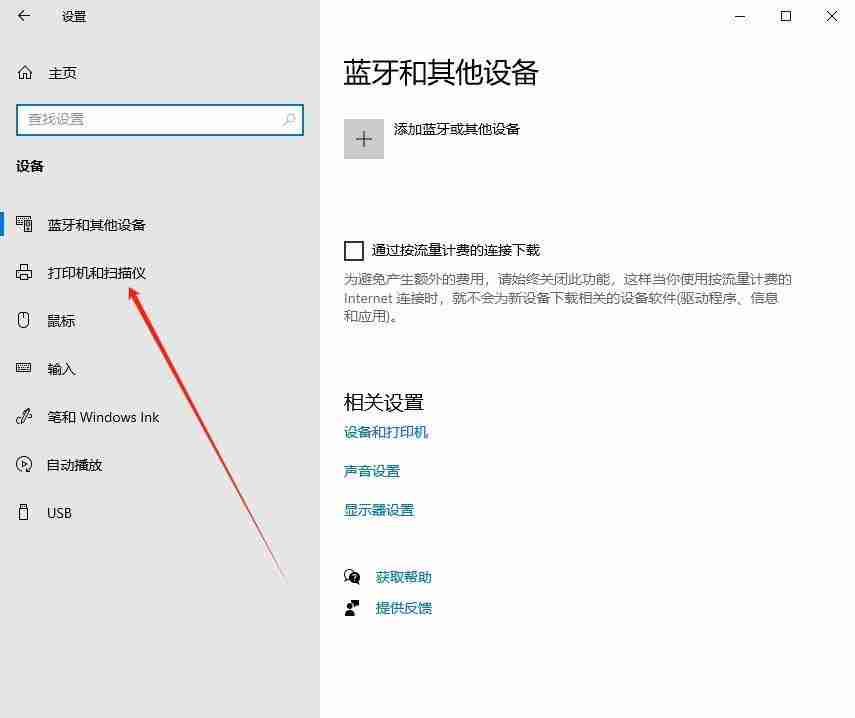Open 声音设置 under 相关设置

point(371,470)
